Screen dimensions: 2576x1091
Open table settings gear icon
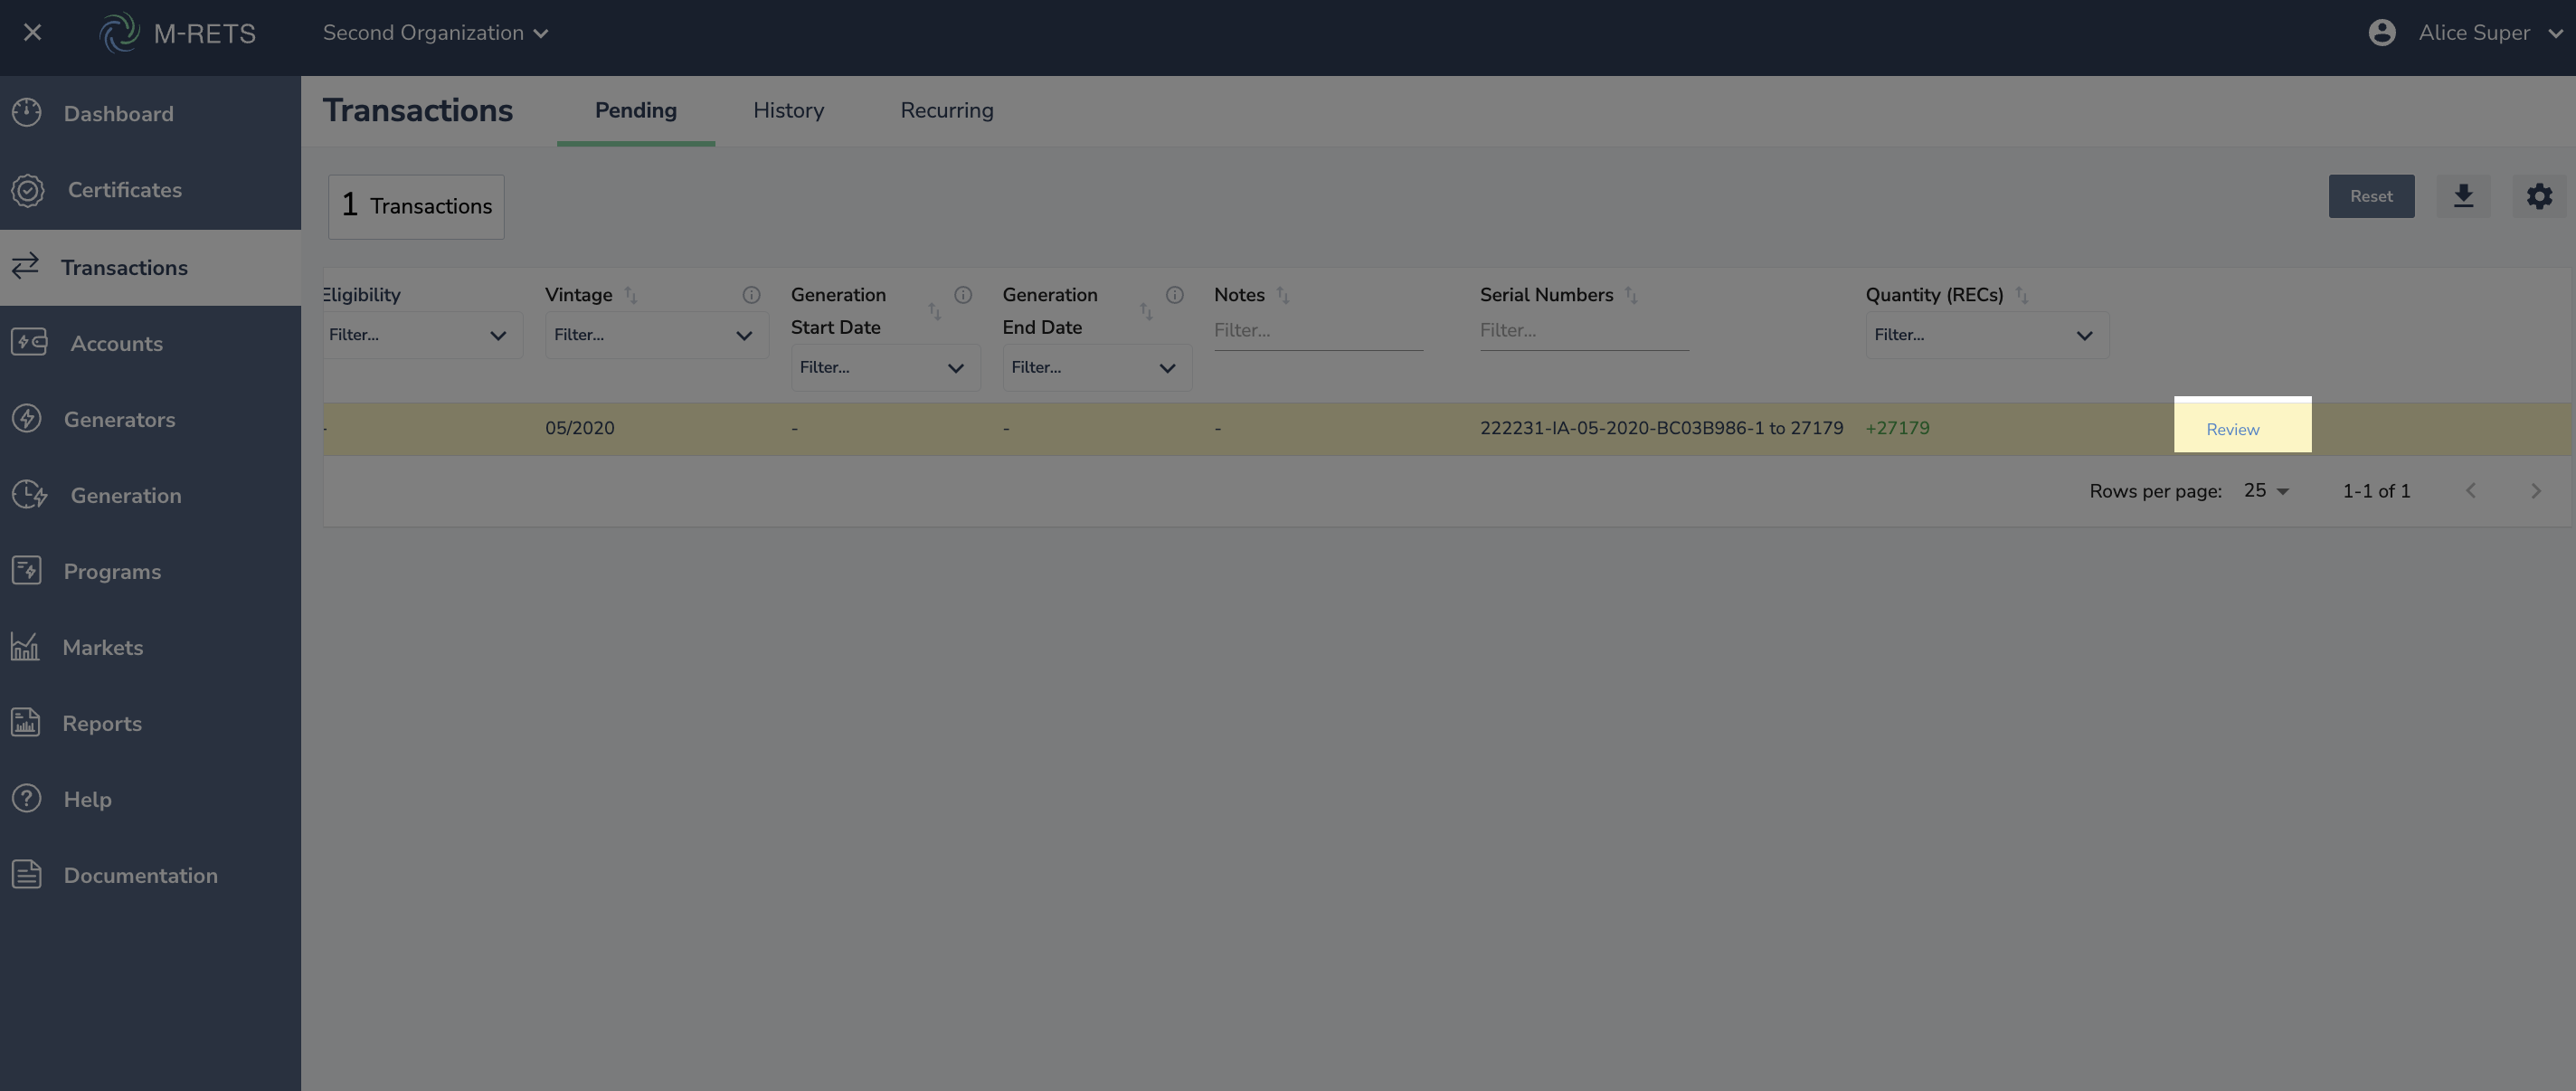coord(2539,196)
